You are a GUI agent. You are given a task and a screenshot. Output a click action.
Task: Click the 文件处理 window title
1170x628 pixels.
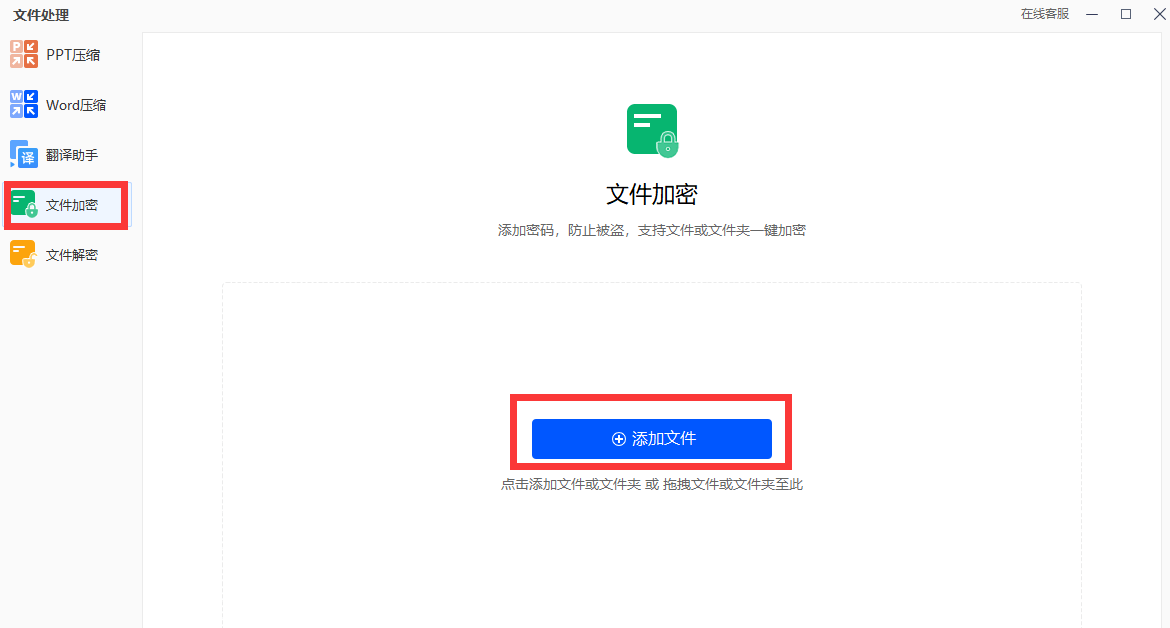[41, 15]
